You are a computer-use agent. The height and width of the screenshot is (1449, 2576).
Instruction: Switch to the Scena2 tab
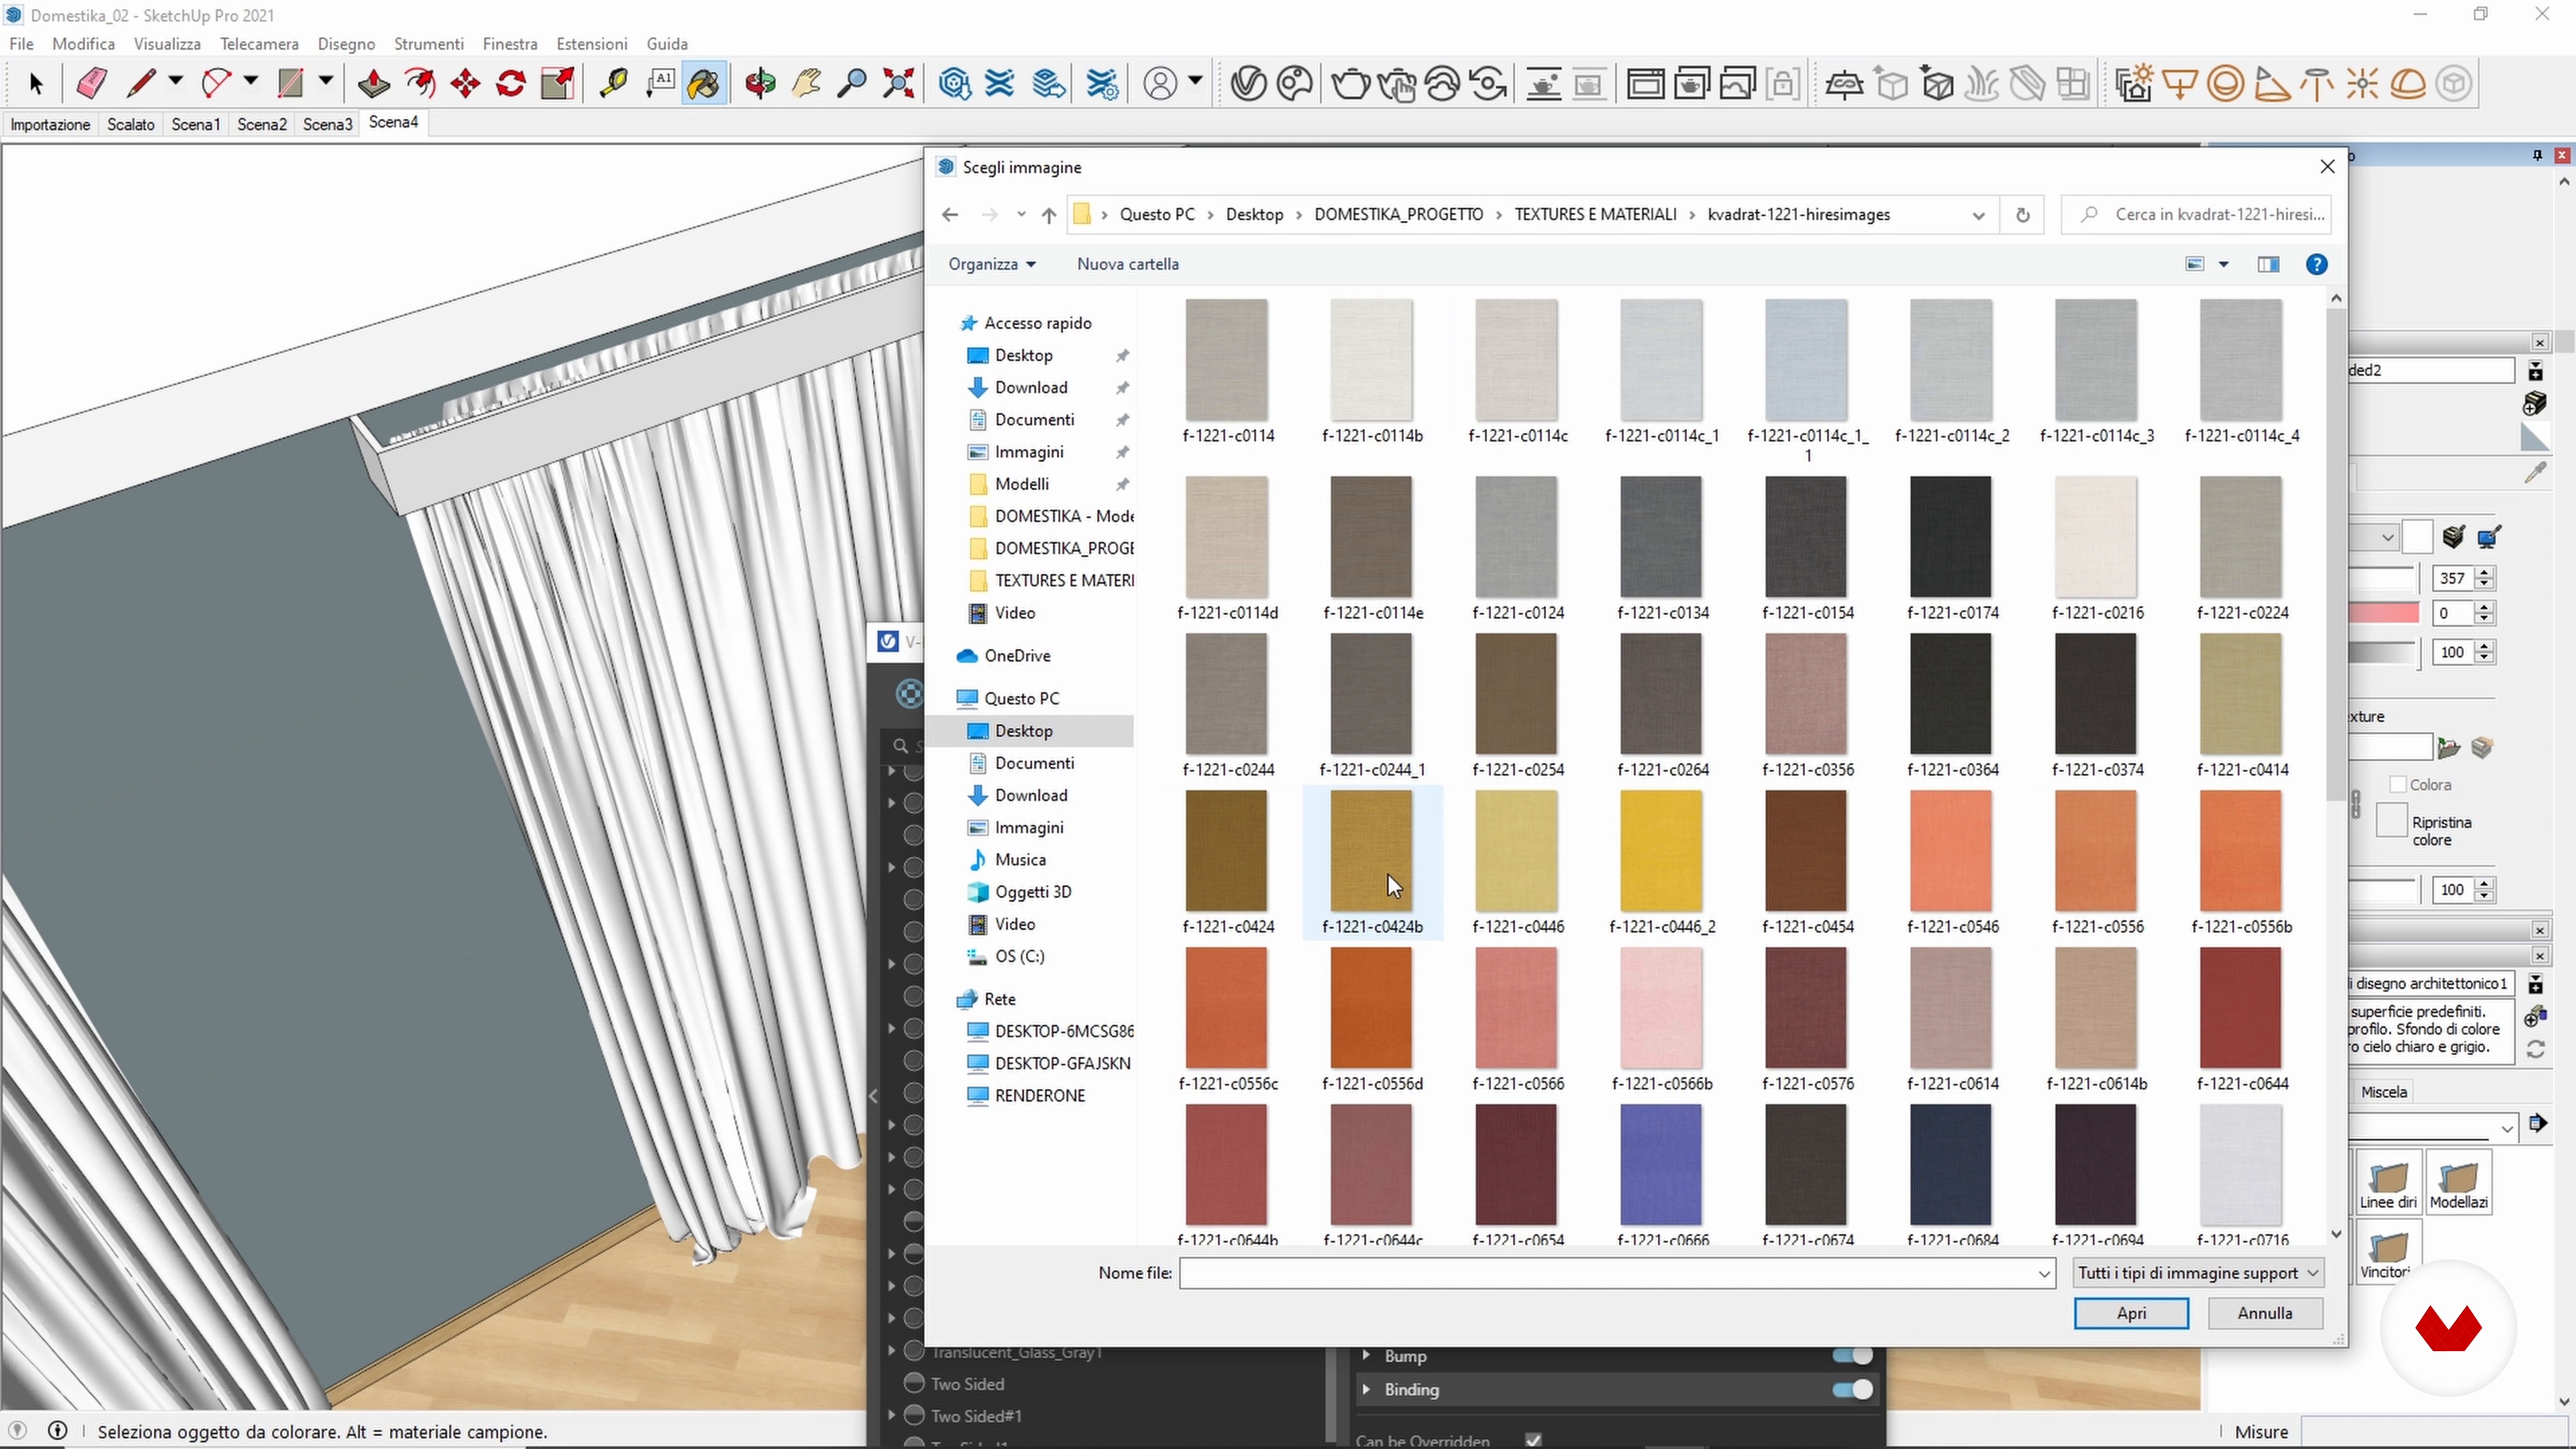point(261,124)
